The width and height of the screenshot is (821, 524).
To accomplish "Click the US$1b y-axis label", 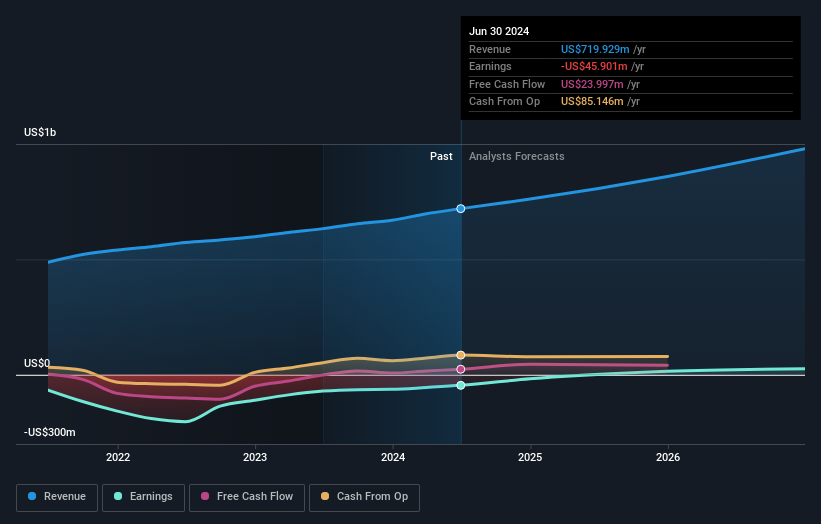I will click(40, 132).
